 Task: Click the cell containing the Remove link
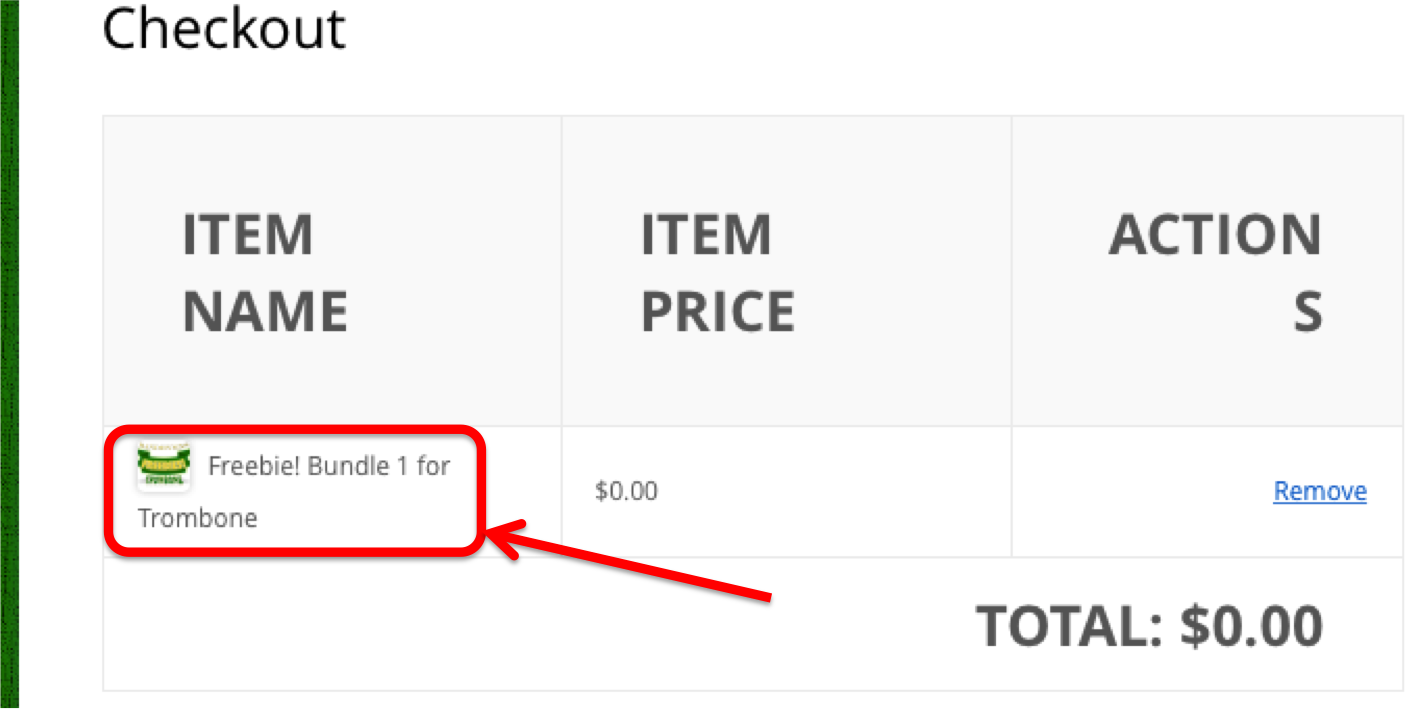point(1208,491)
